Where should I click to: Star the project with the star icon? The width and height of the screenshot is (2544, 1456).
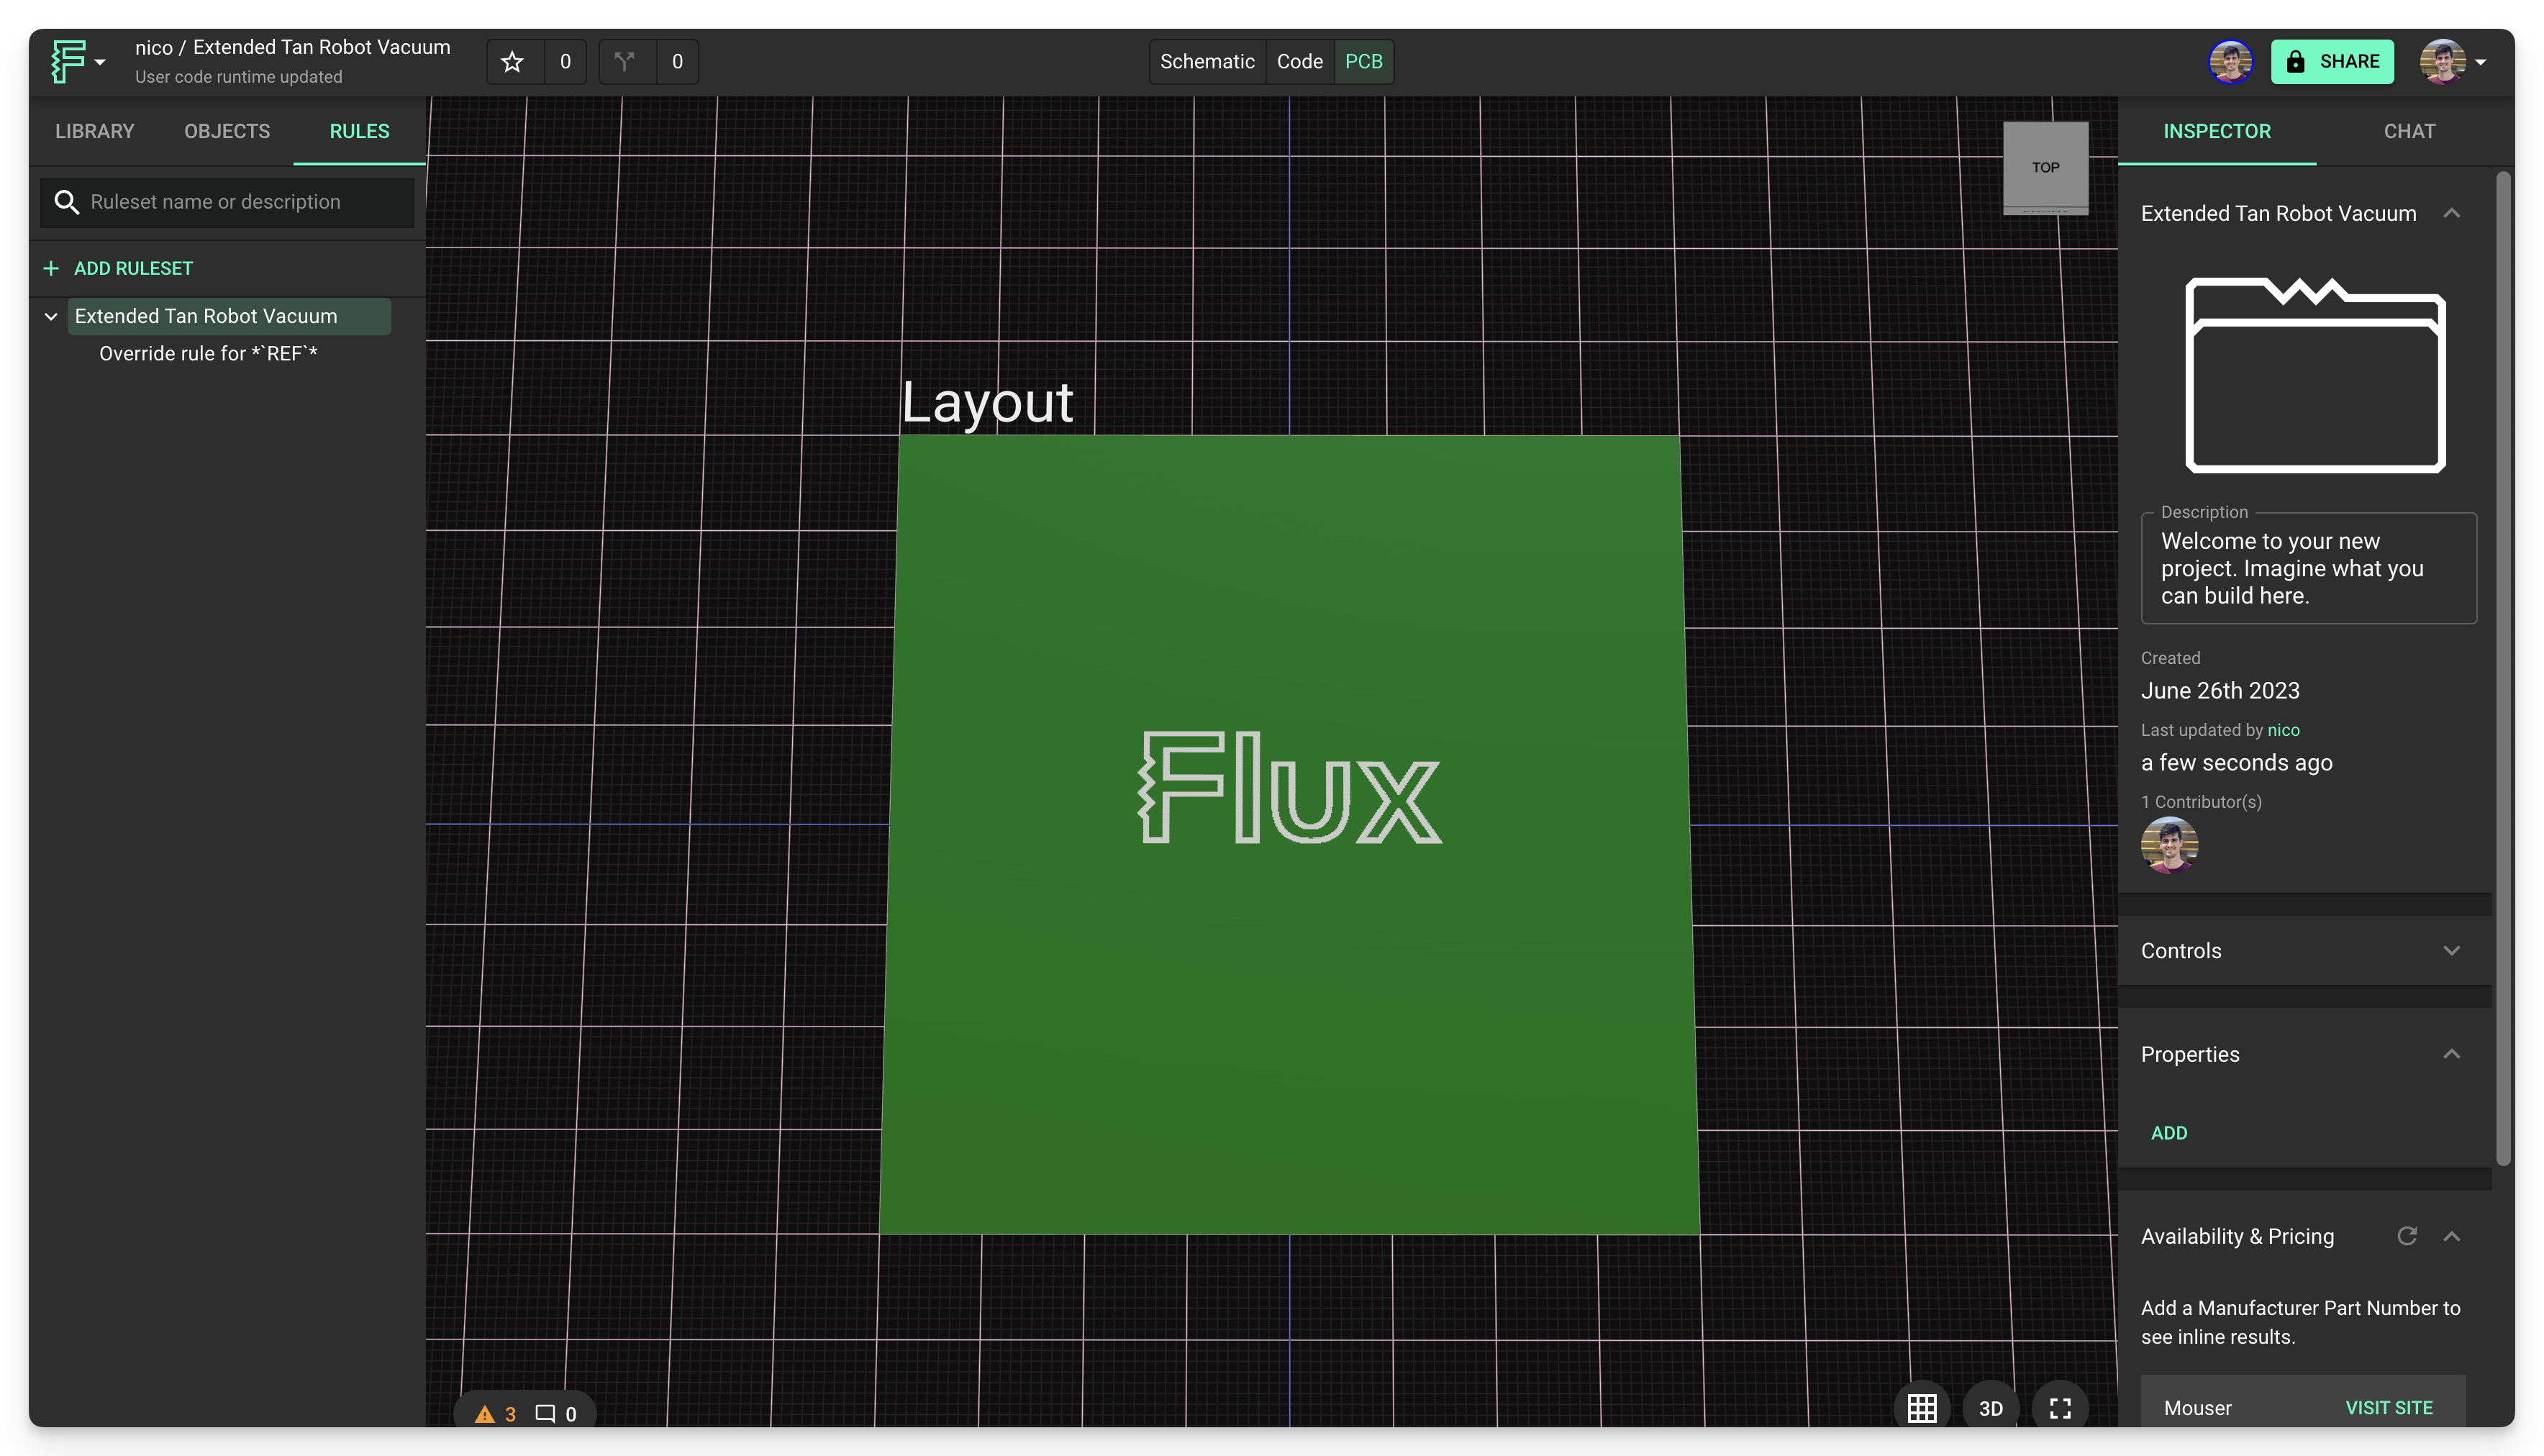(x=512, y=62)
